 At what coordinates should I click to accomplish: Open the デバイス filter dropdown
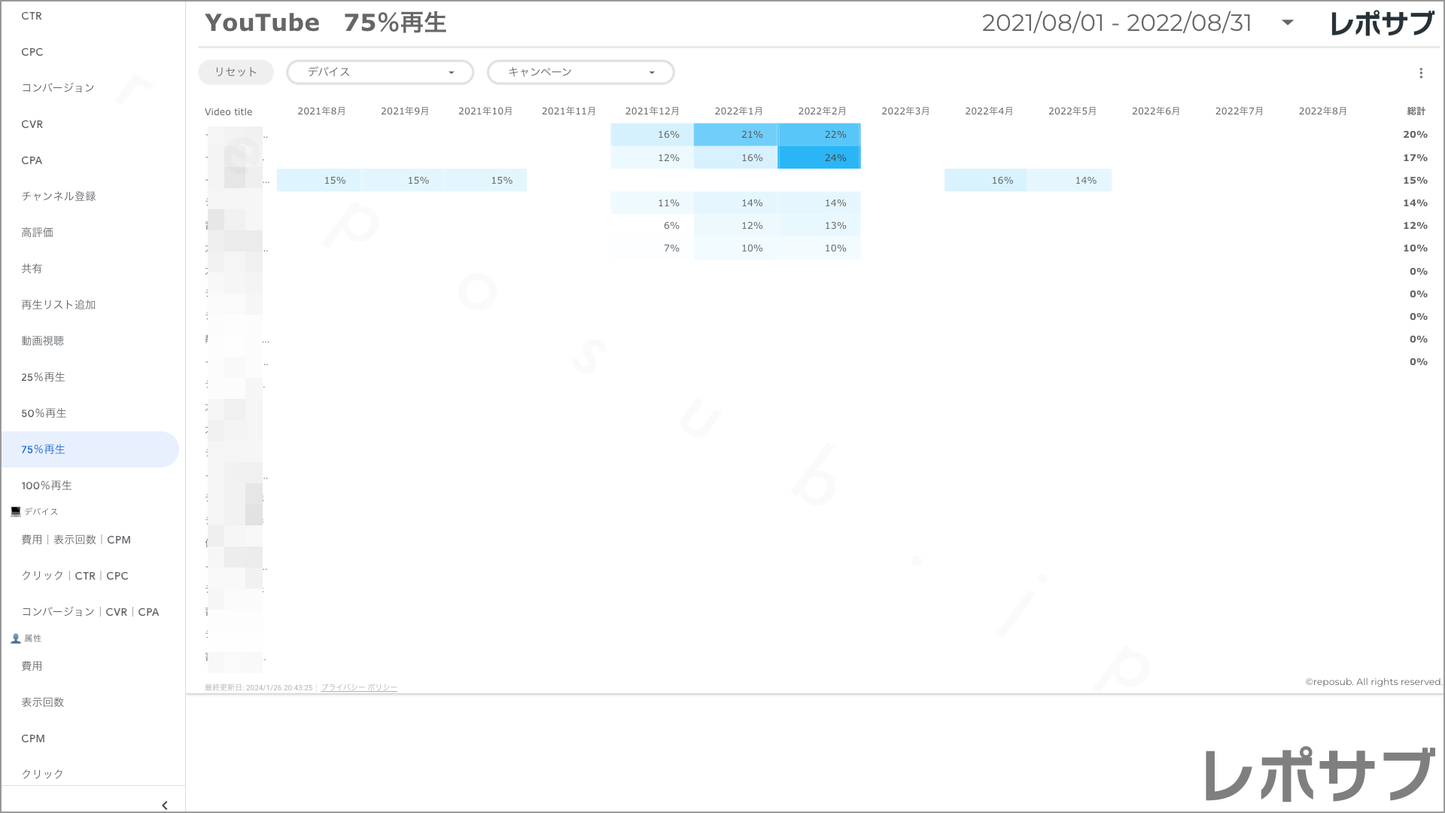click(379, 72)
